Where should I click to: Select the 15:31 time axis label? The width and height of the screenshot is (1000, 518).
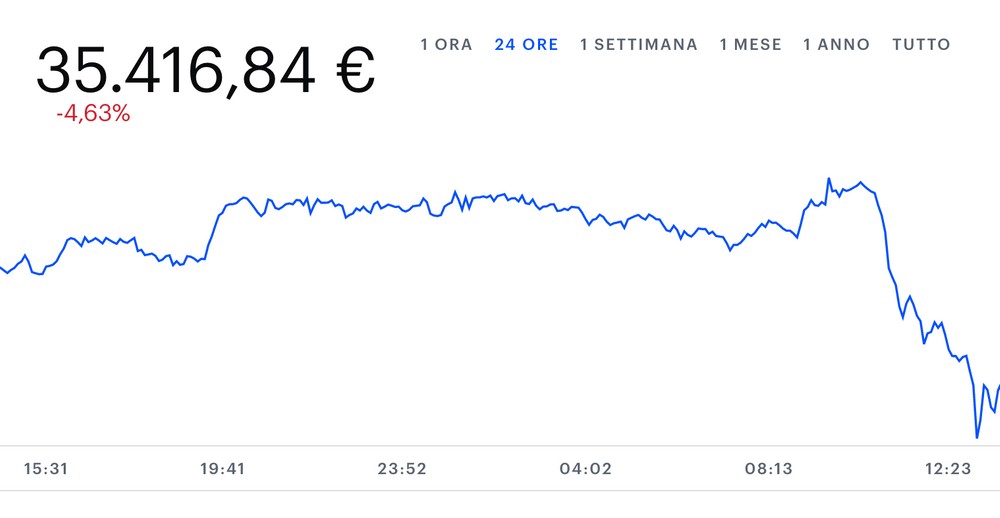(46, 469)
